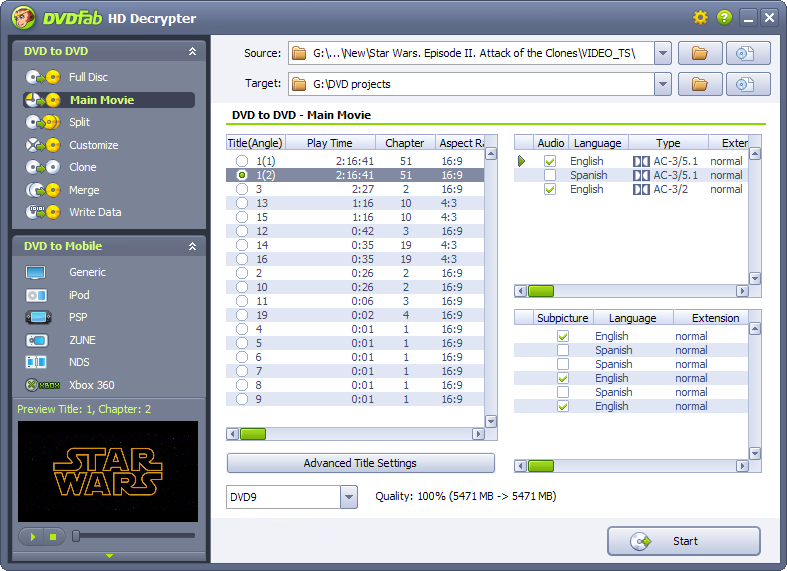This screenshot has width=787, height=571.
Task: Open source disc image button
Action: (x=748, y=53)
